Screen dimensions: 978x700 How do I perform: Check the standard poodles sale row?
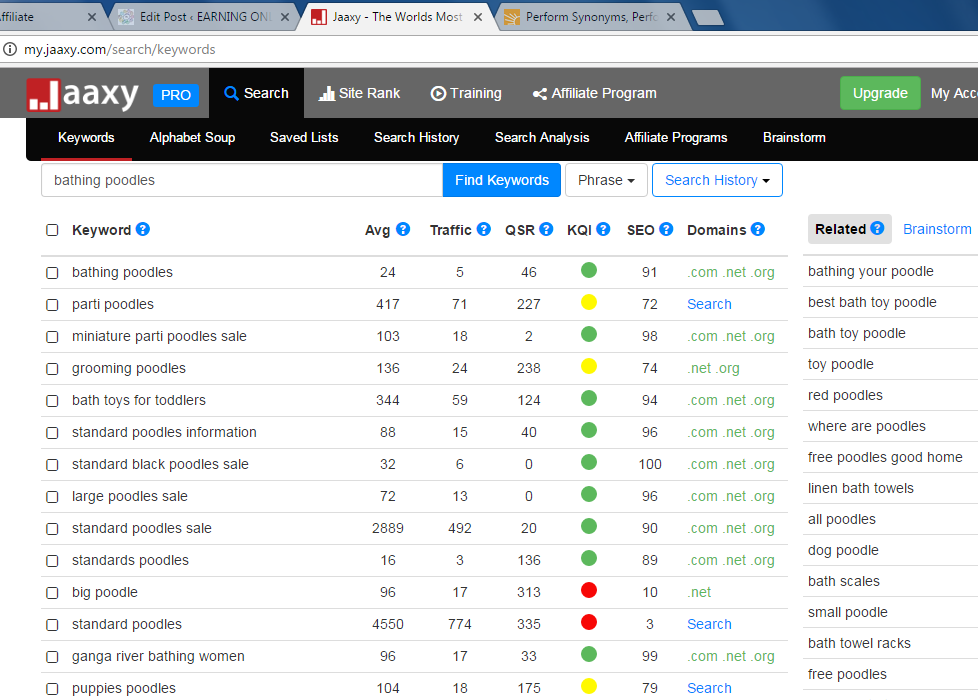click(52, 528)
